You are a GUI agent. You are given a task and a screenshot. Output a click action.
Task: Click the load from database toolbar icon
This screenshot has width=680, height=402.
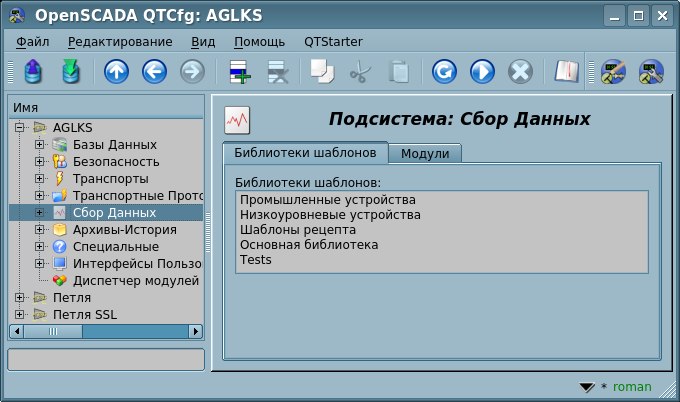(32, 72)
